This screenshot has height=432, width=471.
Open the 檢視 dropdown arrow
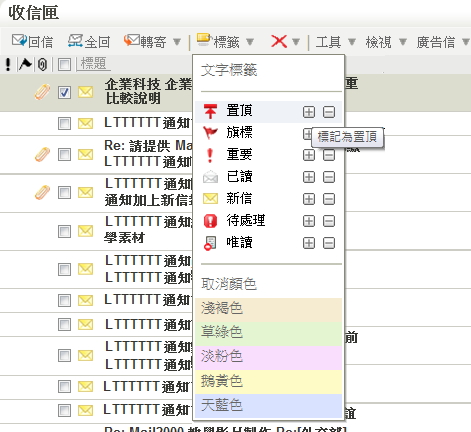click(403, 42)
